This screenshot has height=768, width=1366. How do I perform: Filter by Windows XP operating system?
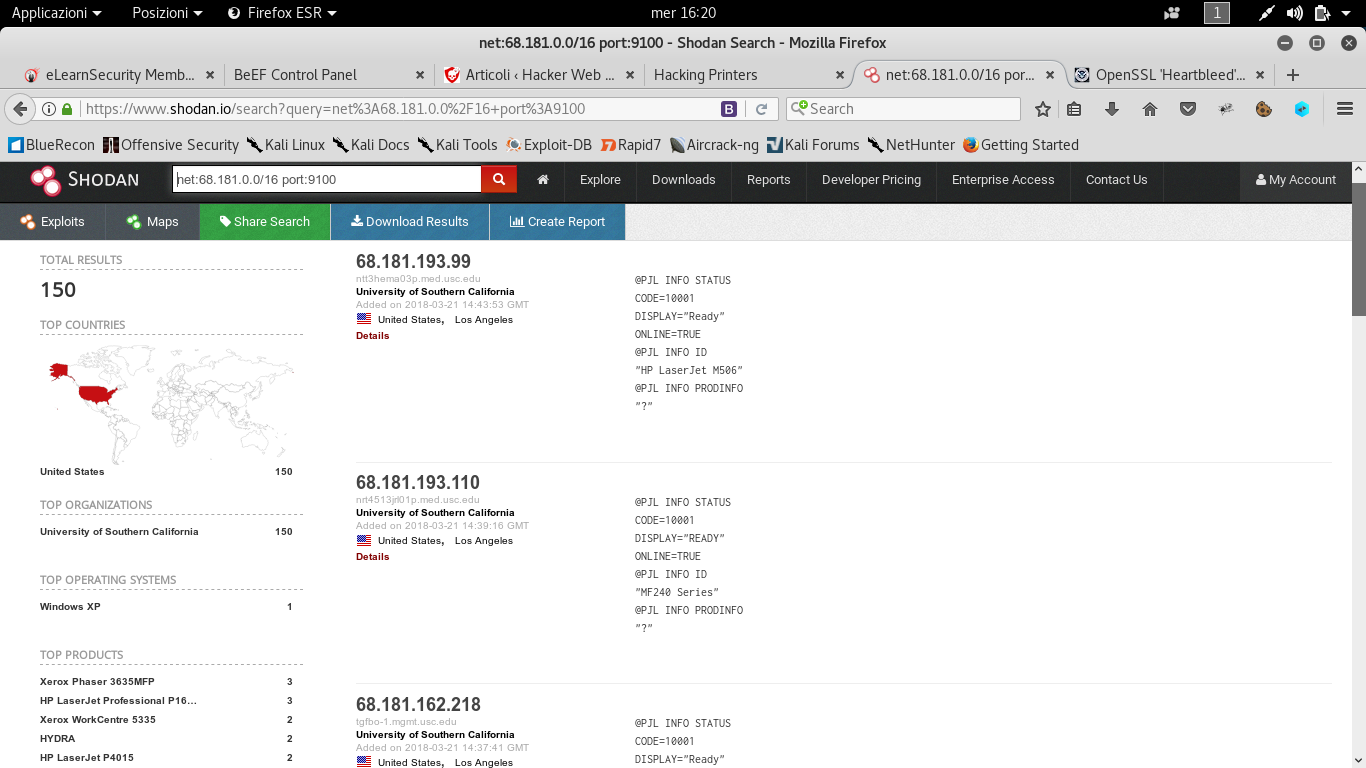tap(70, 607)
